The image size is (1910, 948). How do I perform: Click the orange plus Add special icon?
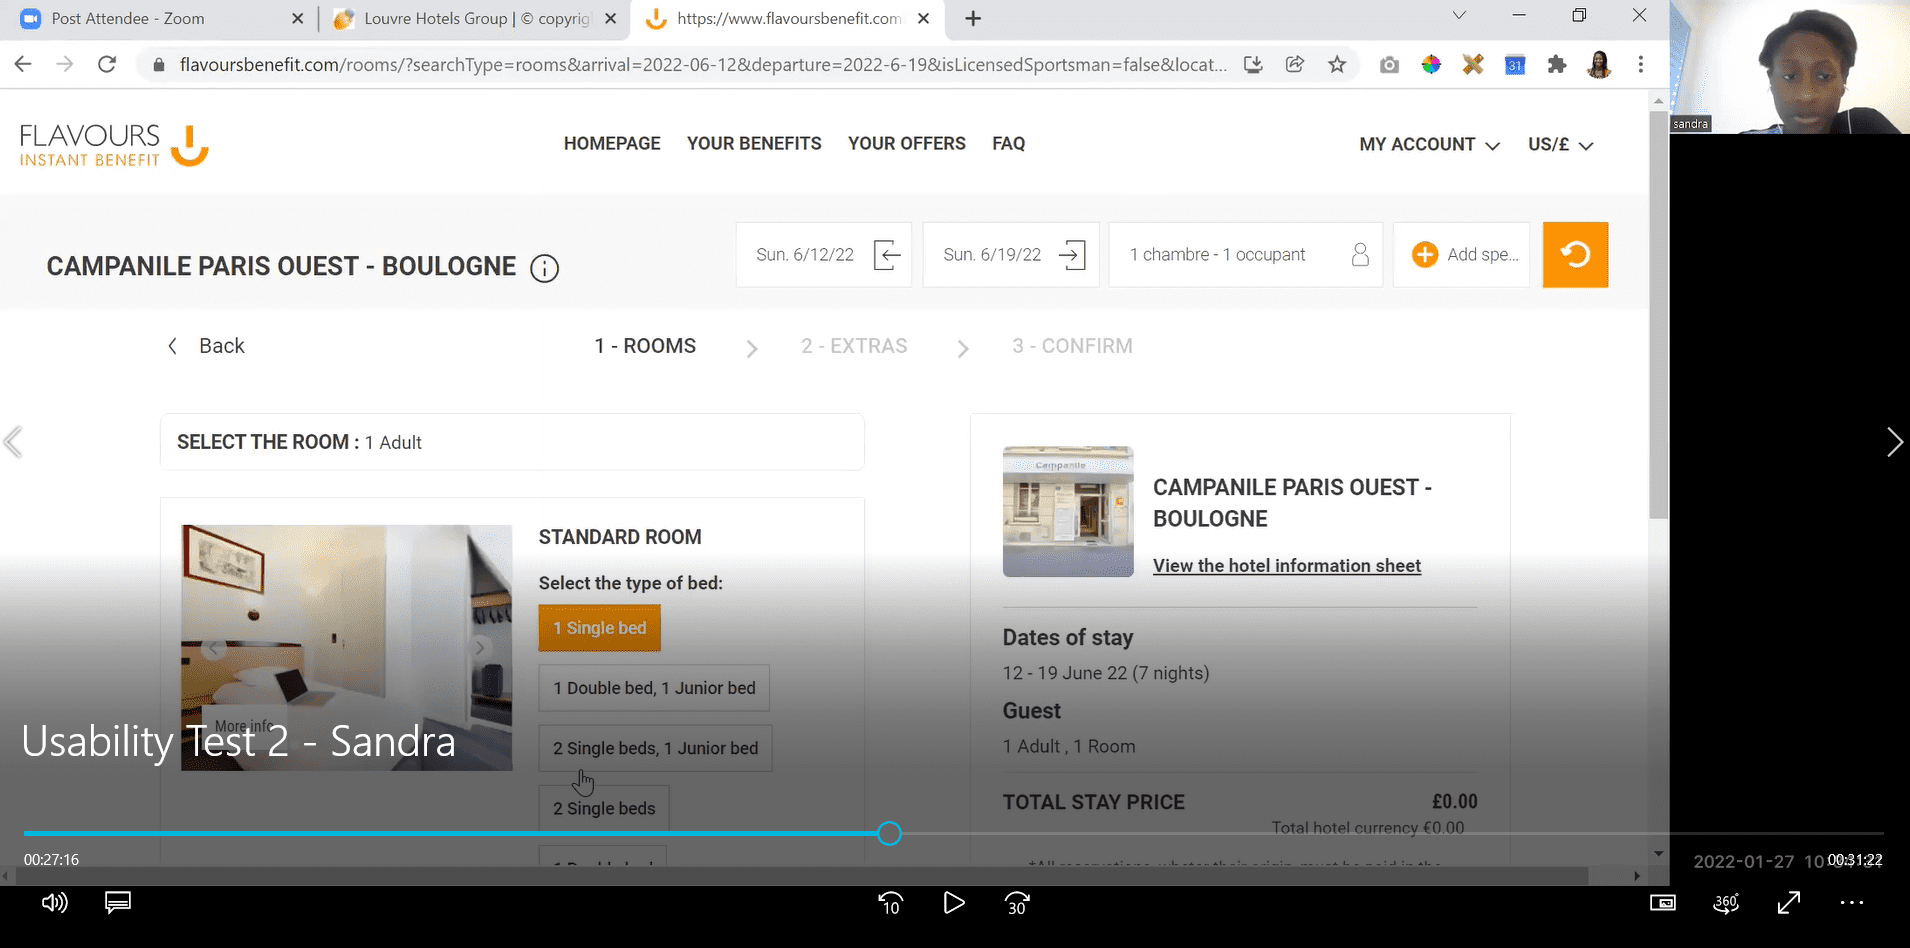1424,255
